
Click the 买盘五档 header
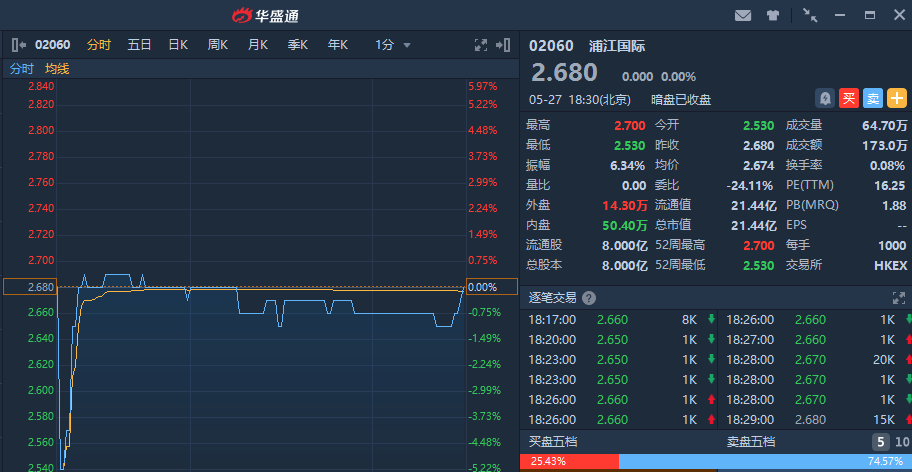[553, 442]
